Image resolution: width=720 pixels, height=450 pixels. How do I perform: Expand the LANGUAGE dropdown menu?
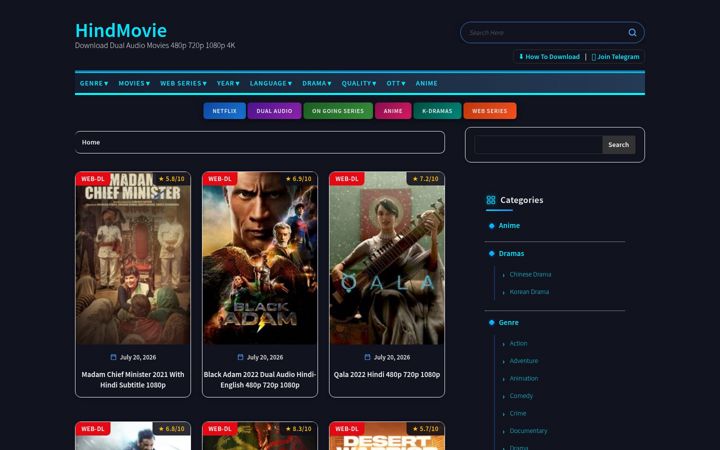click(x=271, y=83)
